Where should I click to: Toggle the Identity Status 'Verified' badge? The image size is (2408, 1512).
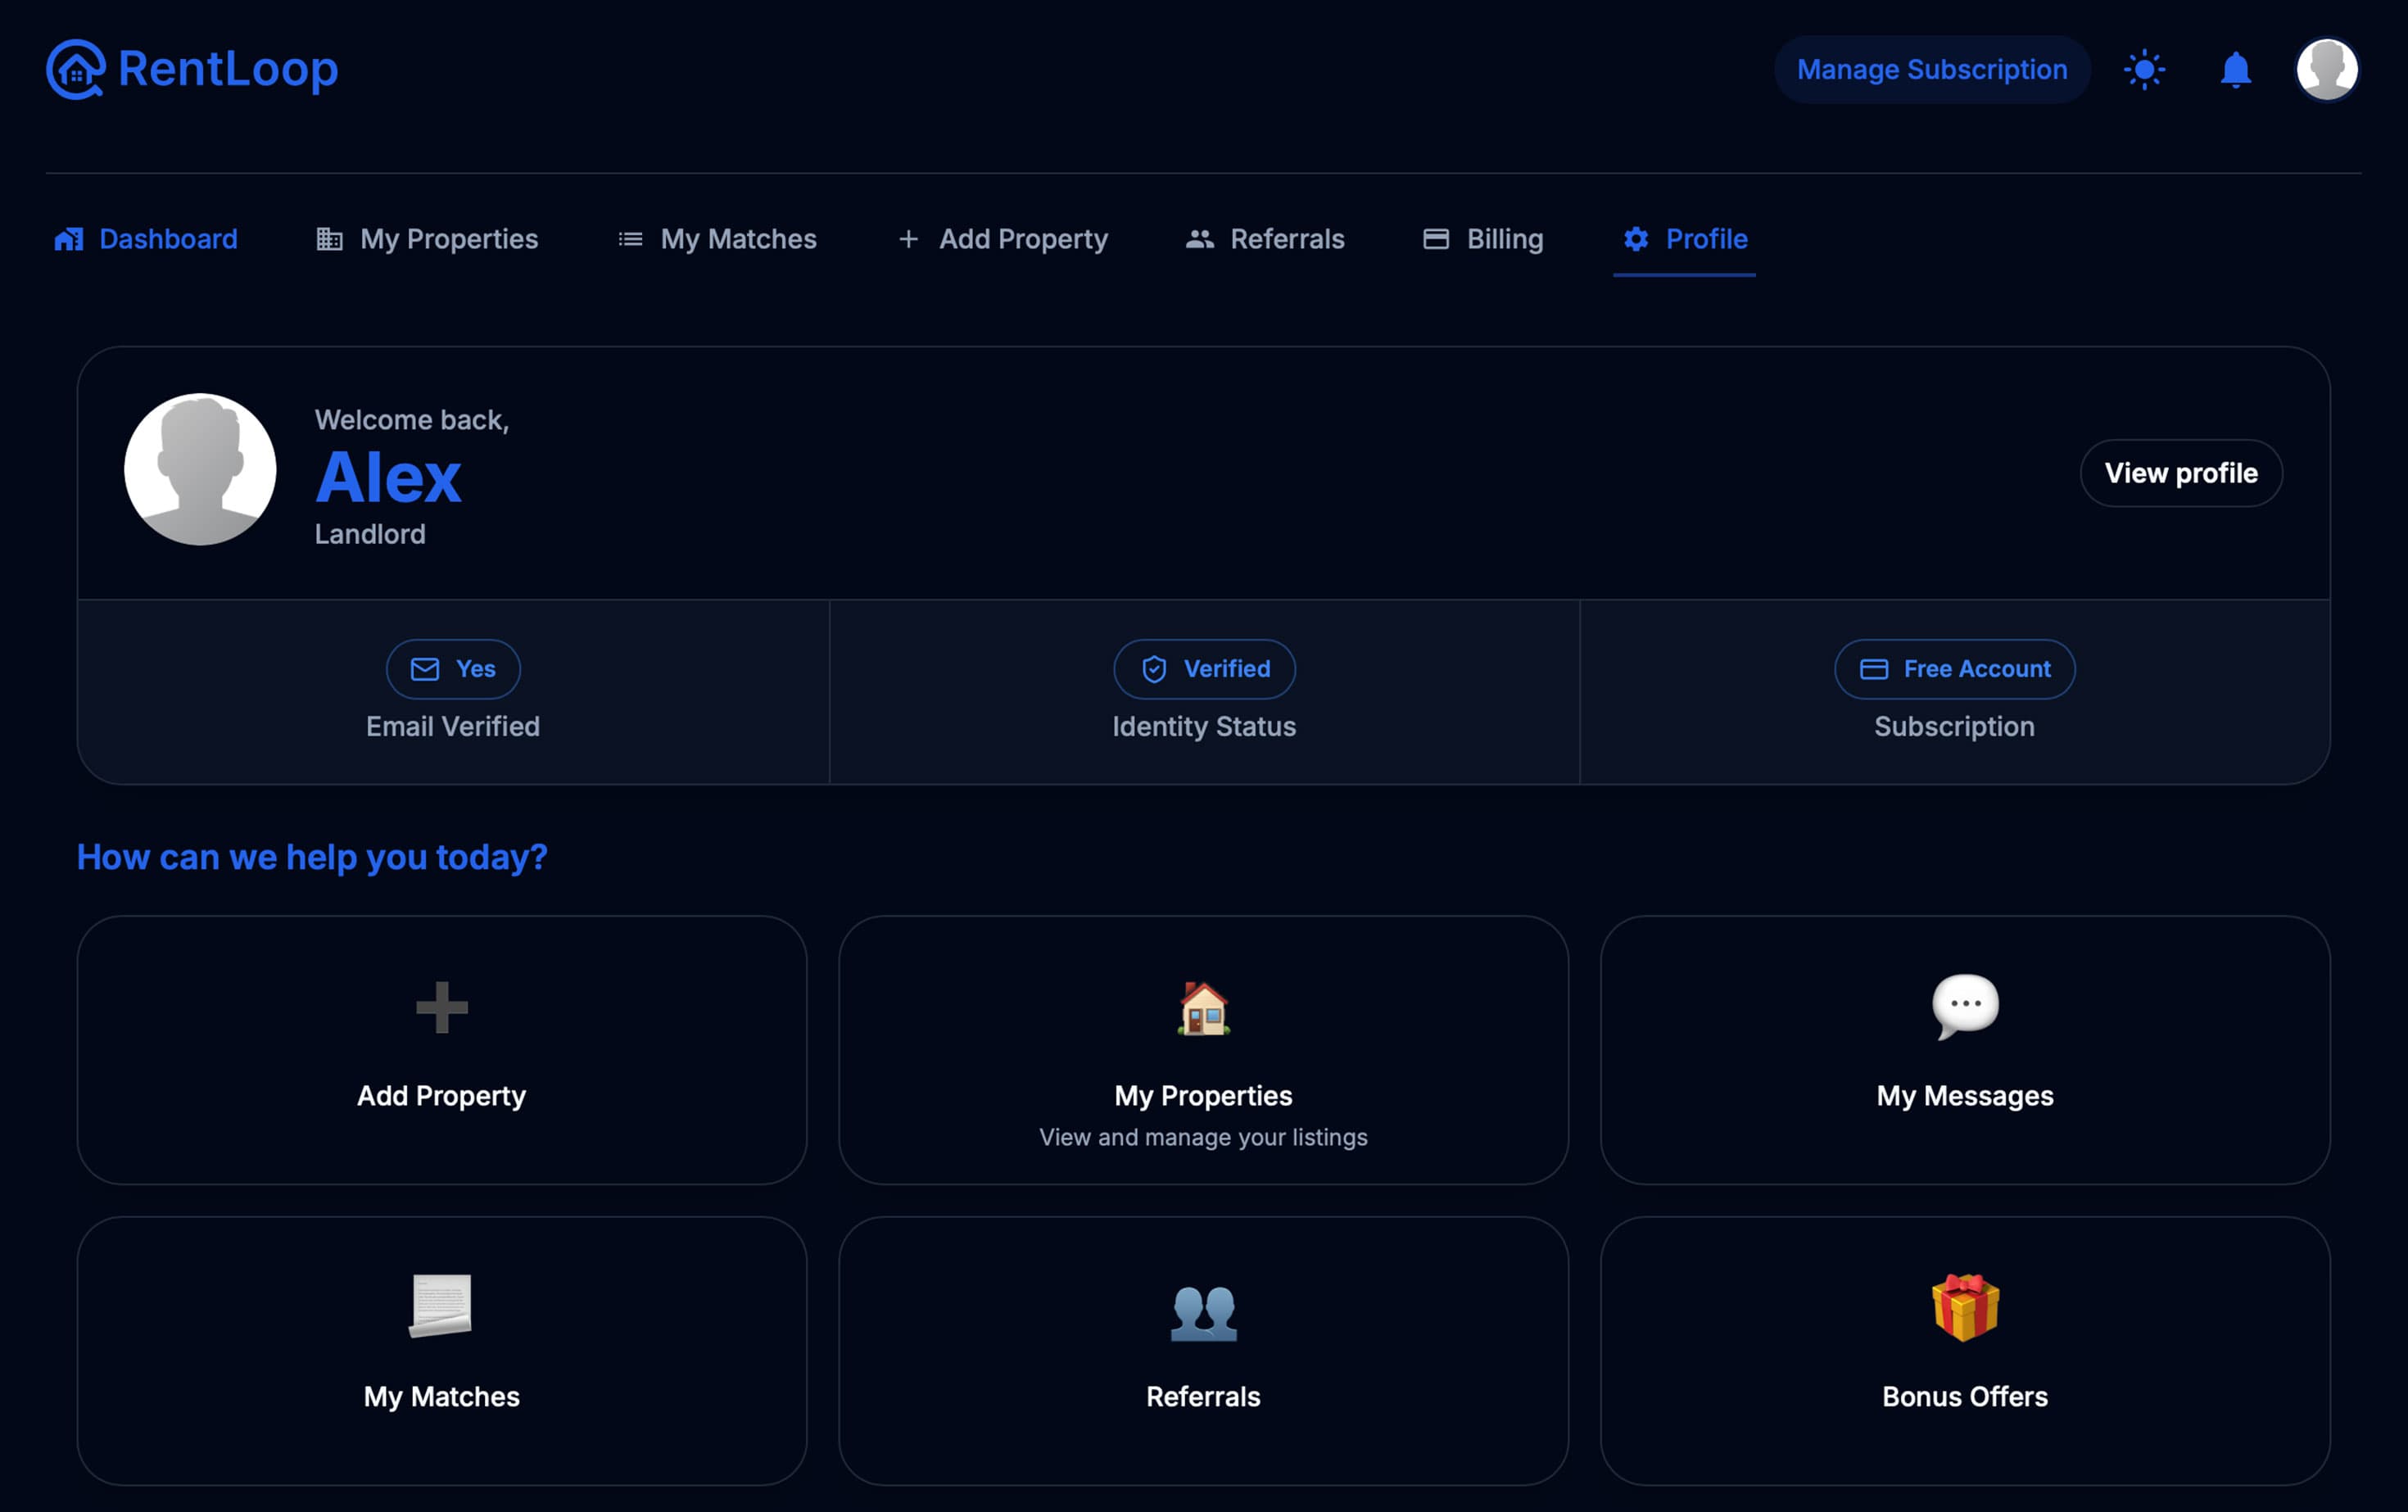tap(1204, 669)
